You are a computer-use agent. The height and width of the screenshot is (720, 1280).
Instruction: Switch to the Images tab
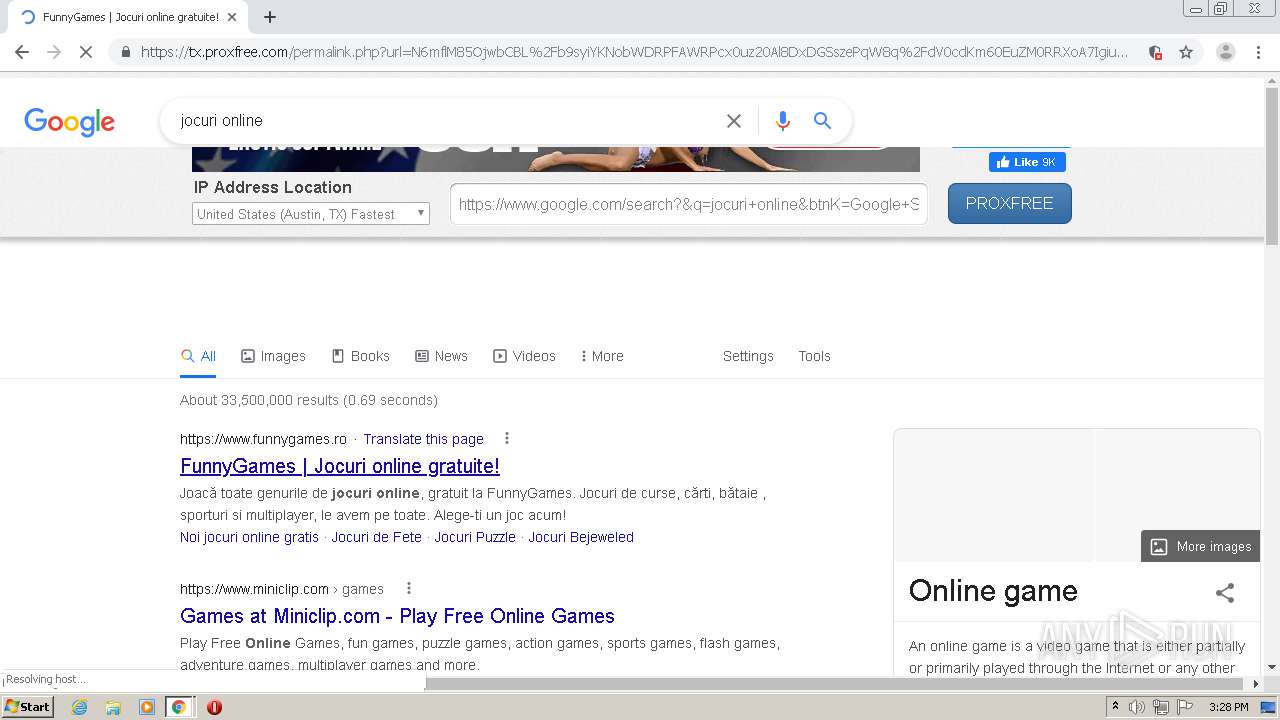273,356
